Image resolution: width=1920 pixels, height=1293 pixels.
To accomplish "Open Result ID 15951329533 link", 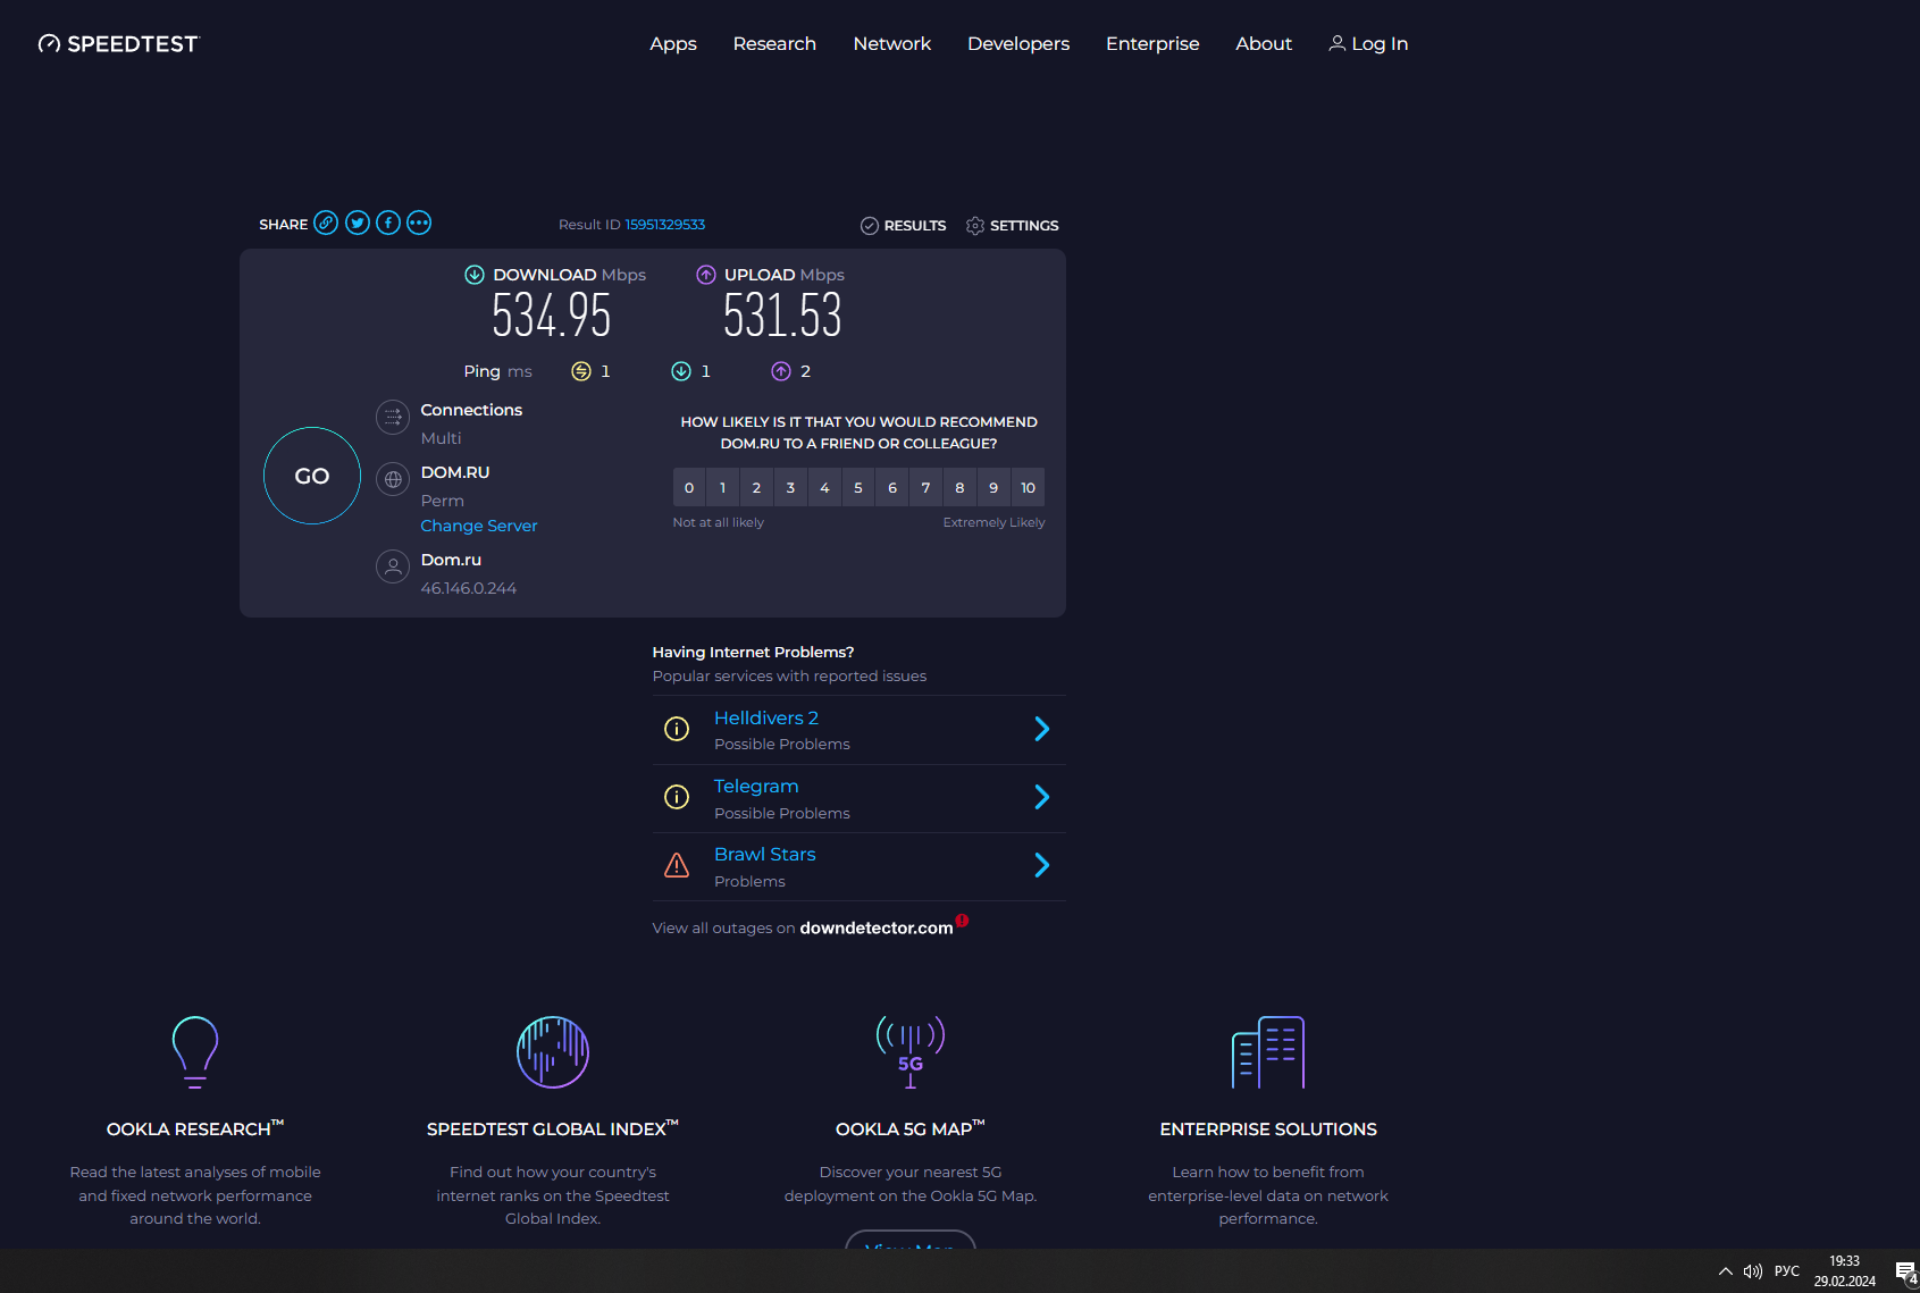I will point(665,225).
